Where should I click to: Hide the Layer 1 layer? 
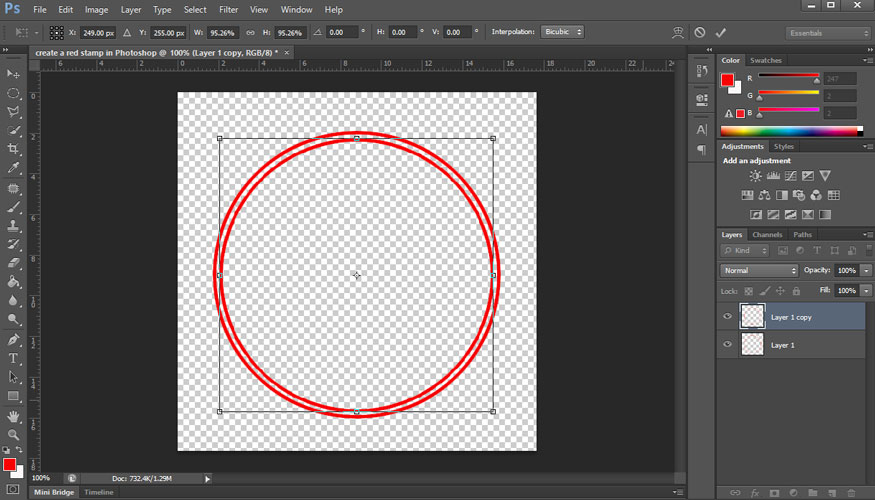[x=728, y=345]
